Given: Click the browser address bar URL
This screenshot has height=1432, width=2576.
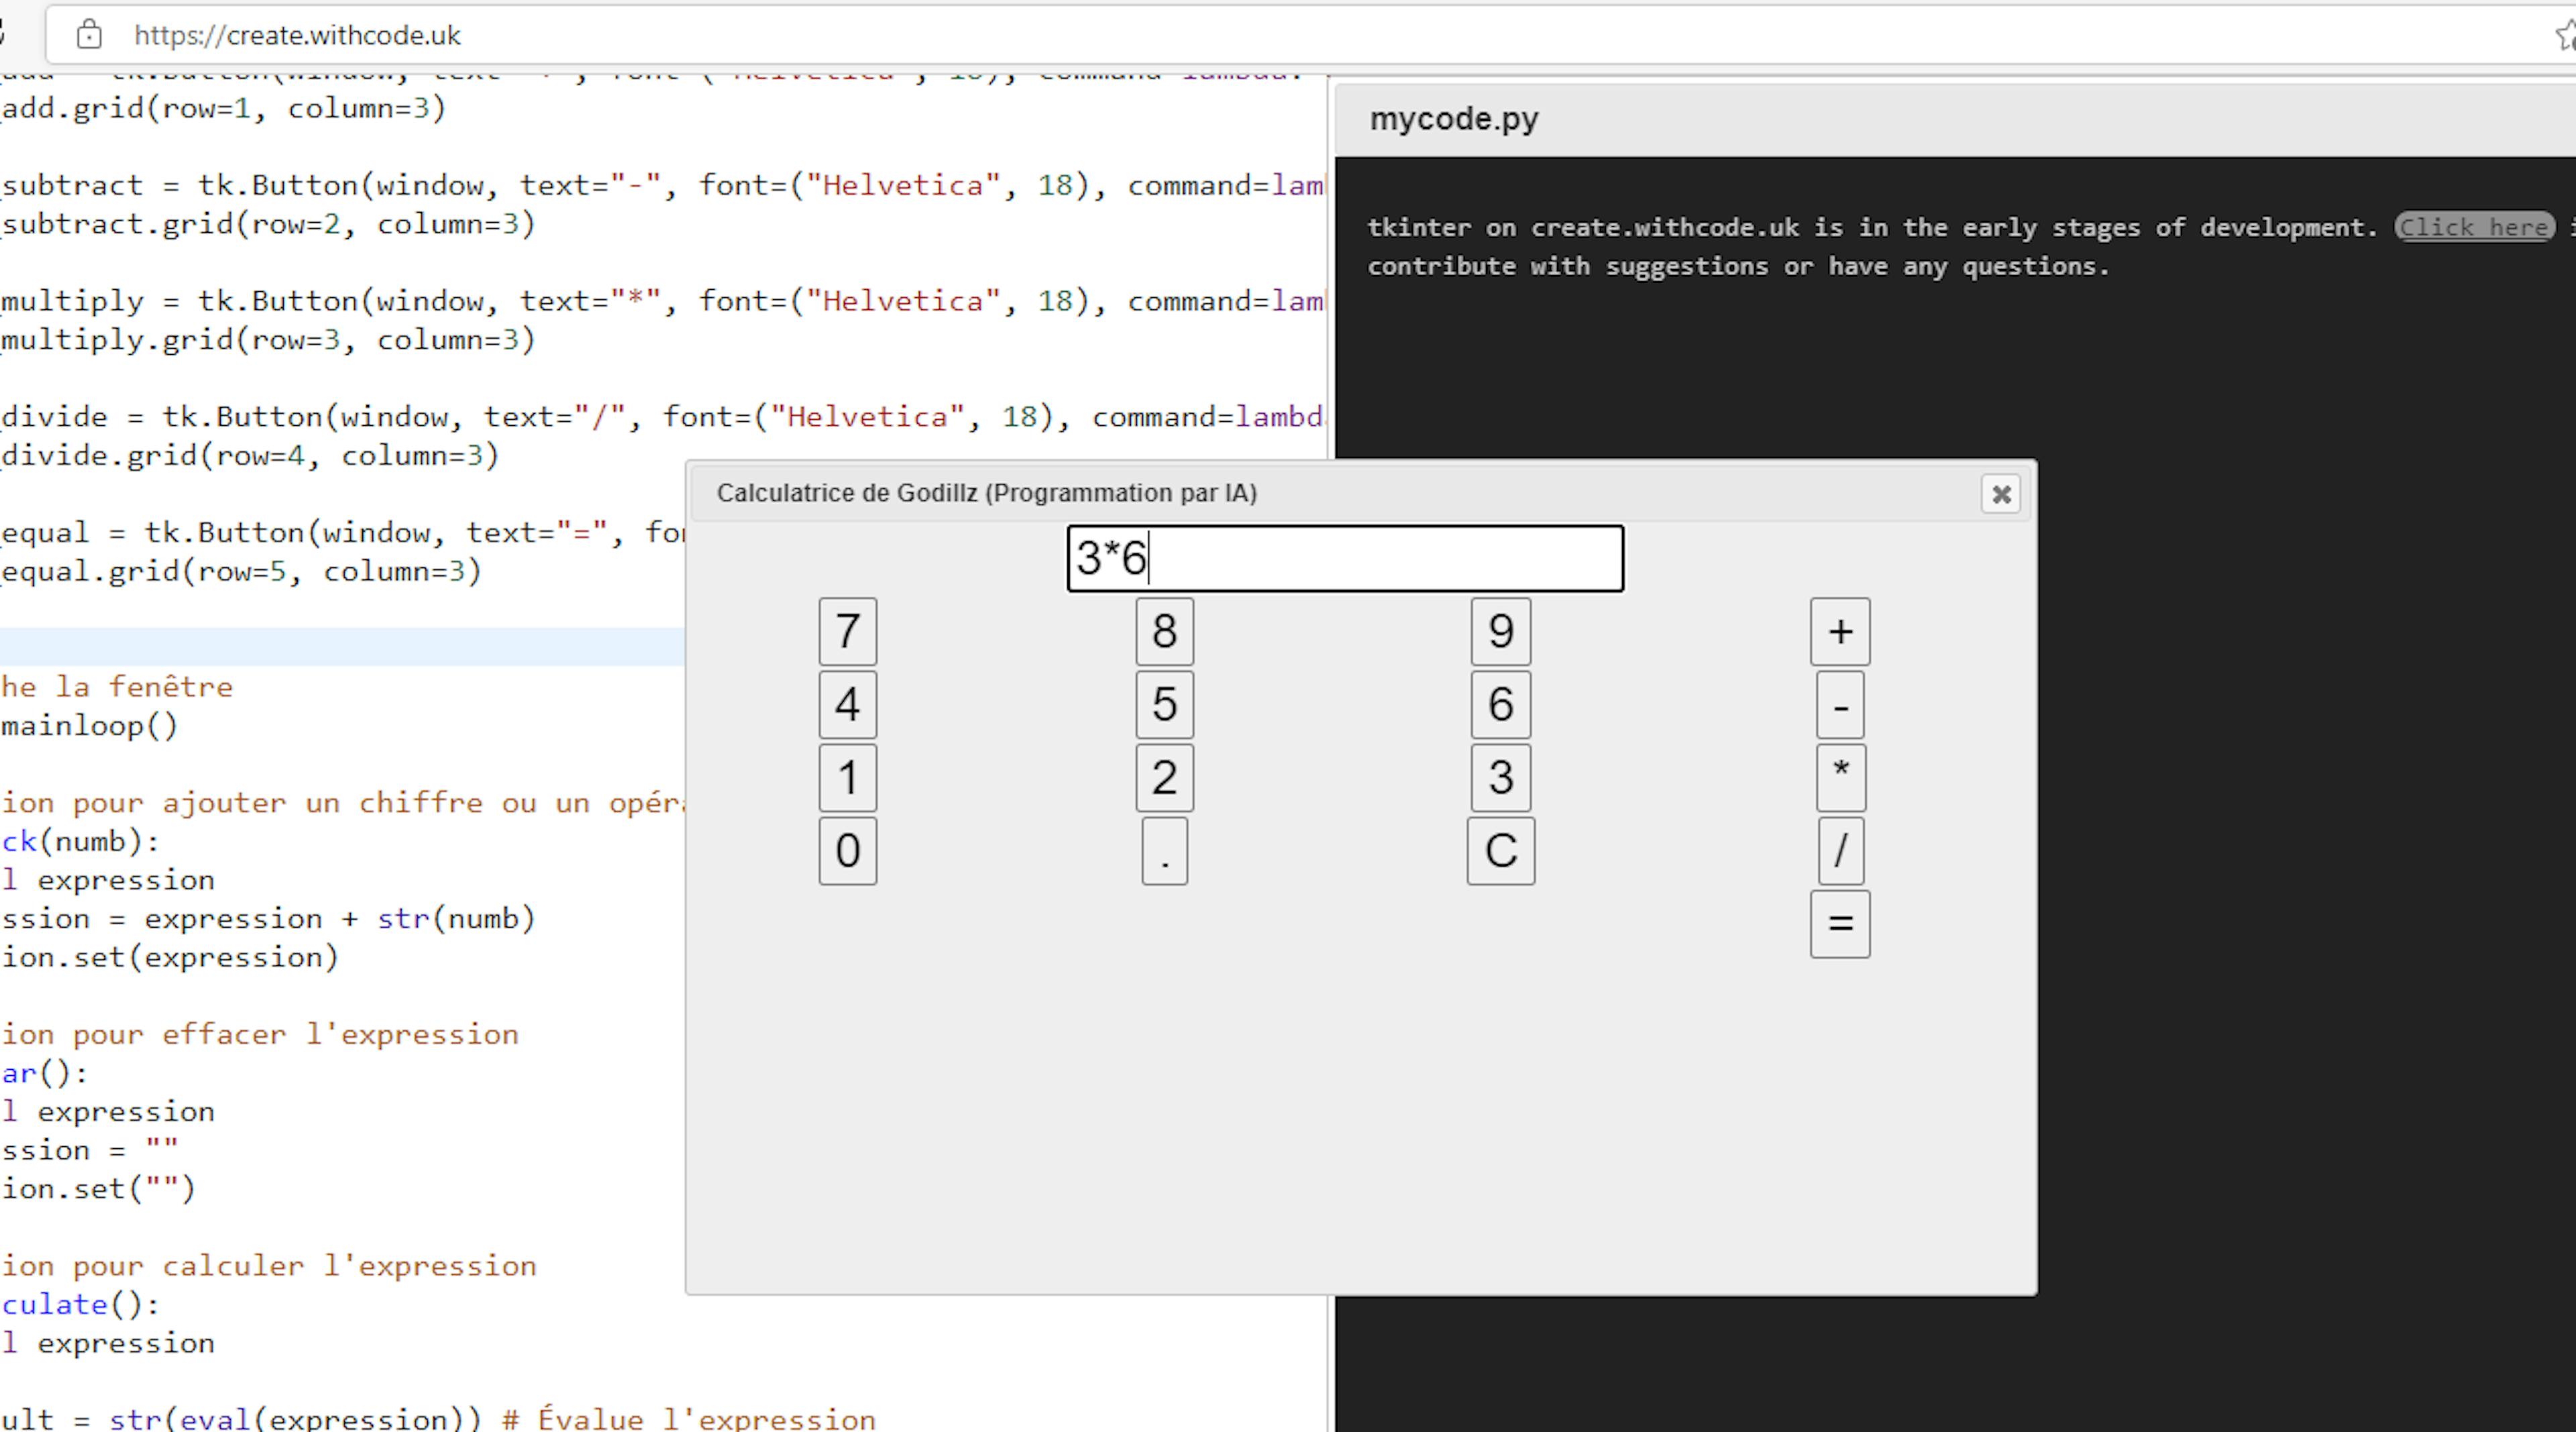Looking at the screenshot, I should (297, 35).
